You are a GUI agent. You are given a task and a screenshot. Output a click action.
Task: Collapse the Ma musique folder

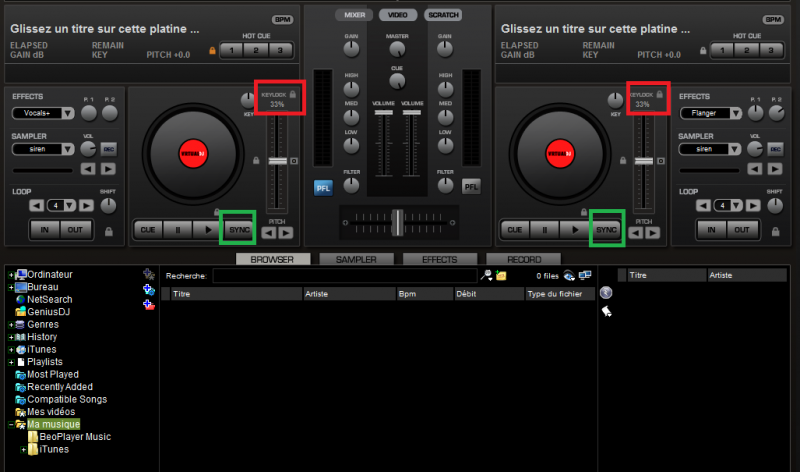click(x=11, y=425)
